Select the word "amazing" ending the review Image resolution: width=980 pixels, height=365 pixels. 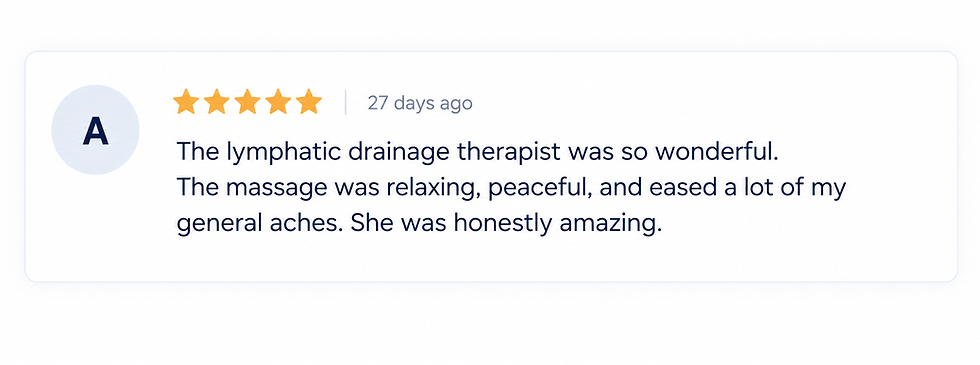click(606, 224)
